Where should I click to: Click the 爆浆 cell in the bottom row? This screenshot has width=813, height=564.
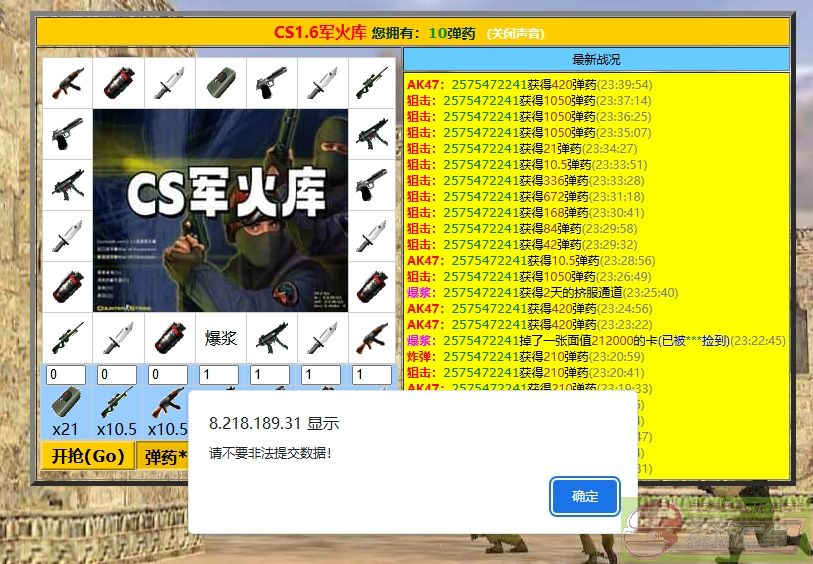(x=220, y=338)
